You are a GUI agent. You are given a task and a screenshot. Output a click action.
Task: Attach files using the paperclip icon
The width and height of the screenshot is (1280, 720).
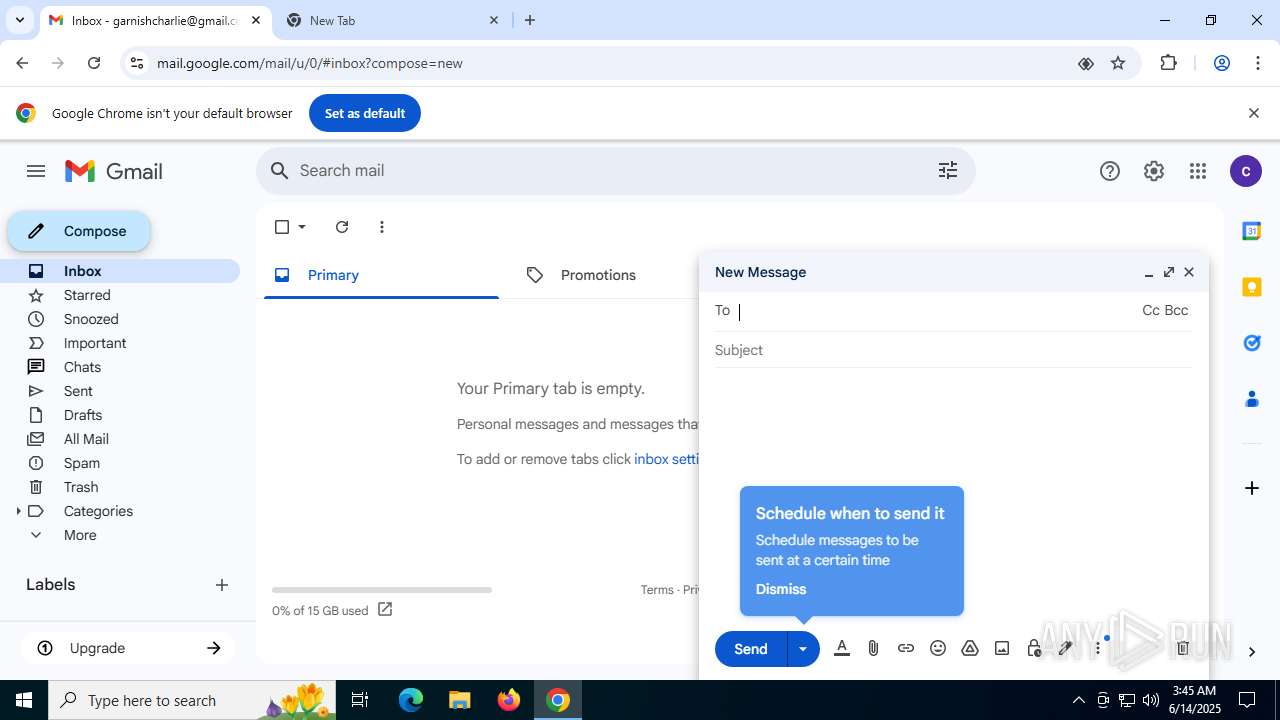873,648
